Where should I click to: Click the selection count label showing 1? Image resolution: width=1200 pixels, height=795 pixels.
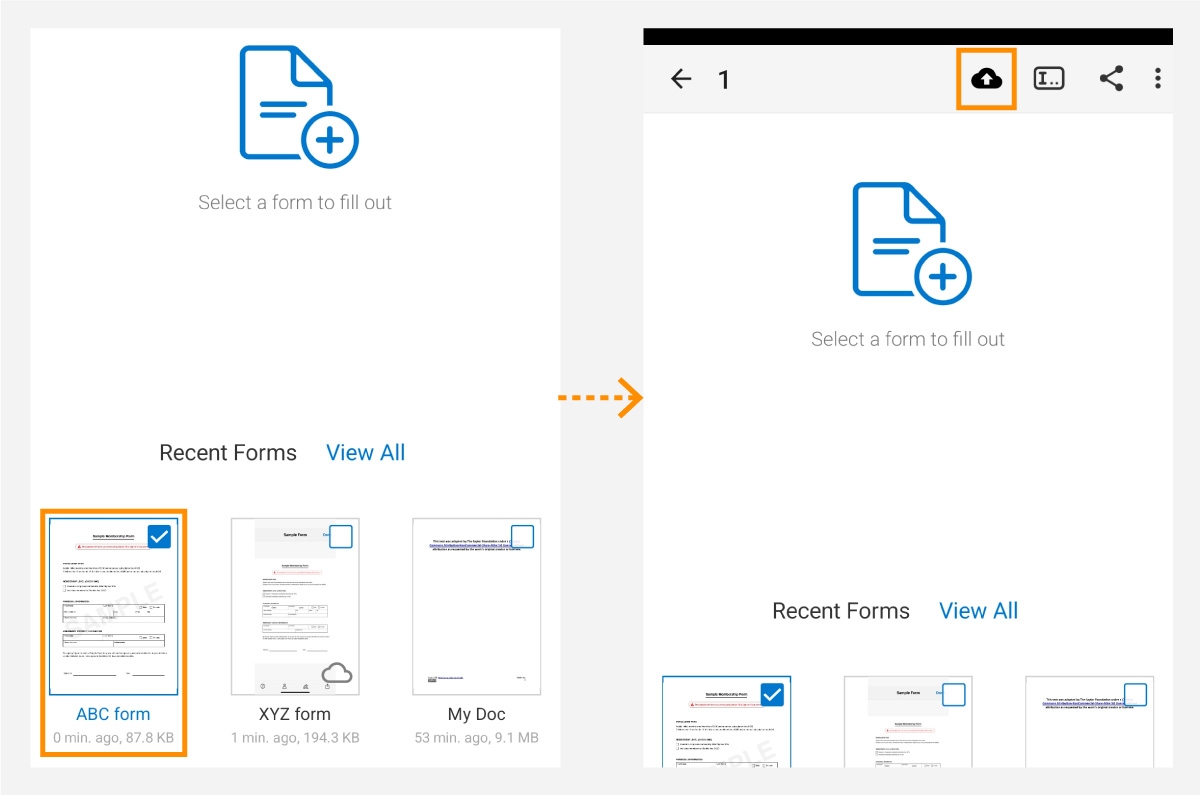tap(724, 79)
